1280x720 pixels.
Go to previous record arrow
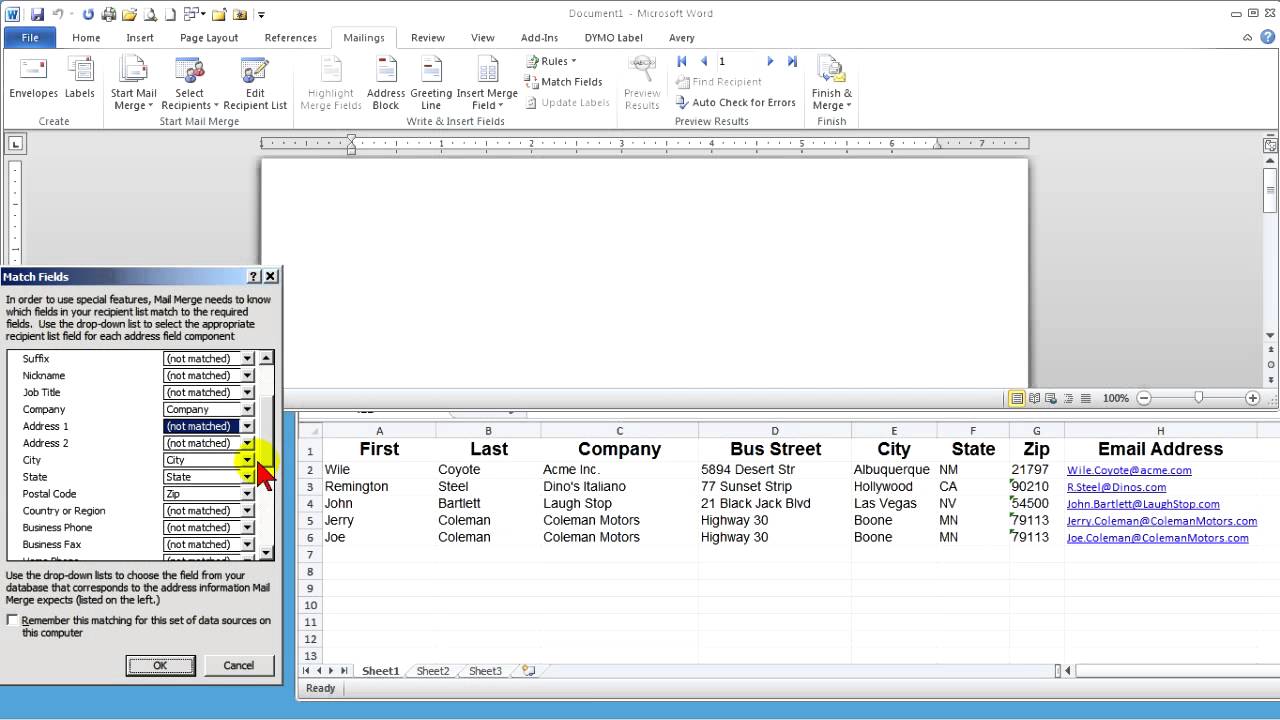coord(703,61)
